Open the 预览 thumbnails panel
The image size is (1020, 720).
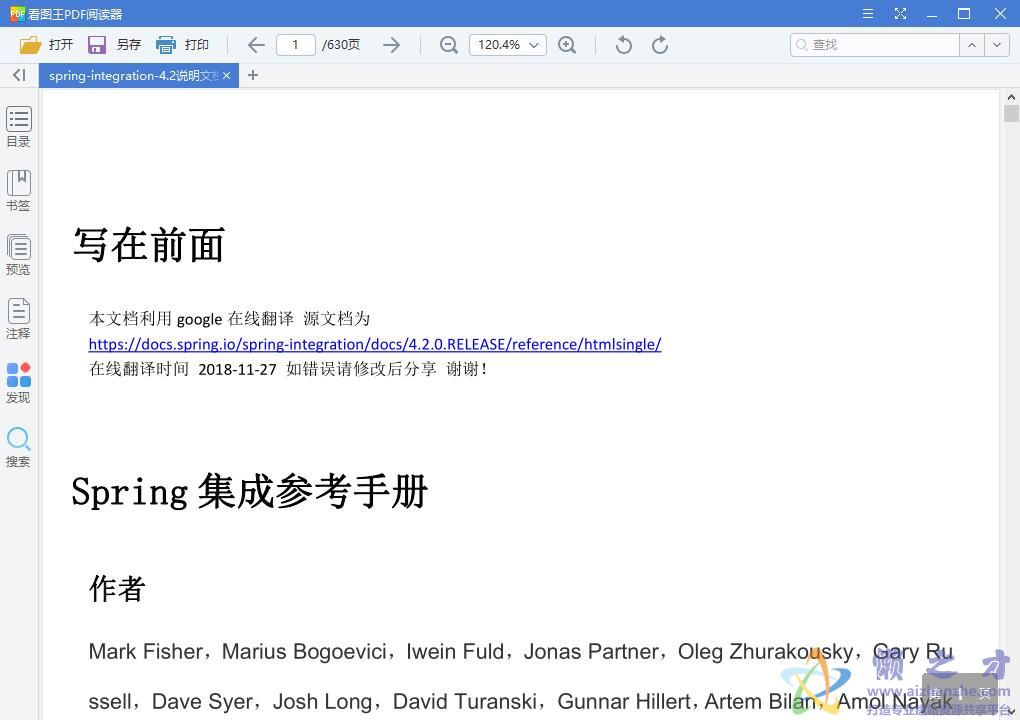coord(19,255)
